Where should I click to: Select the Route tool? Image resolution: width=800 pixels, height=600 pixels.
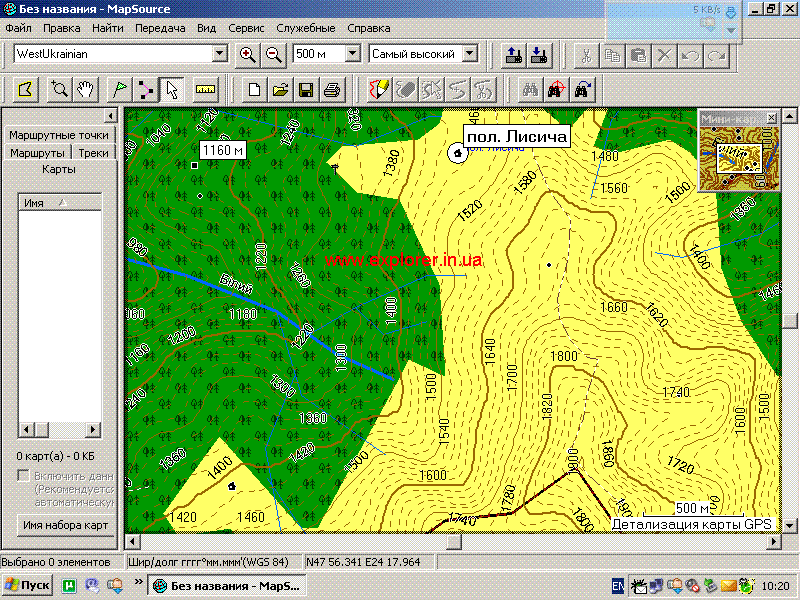[146, 89]
